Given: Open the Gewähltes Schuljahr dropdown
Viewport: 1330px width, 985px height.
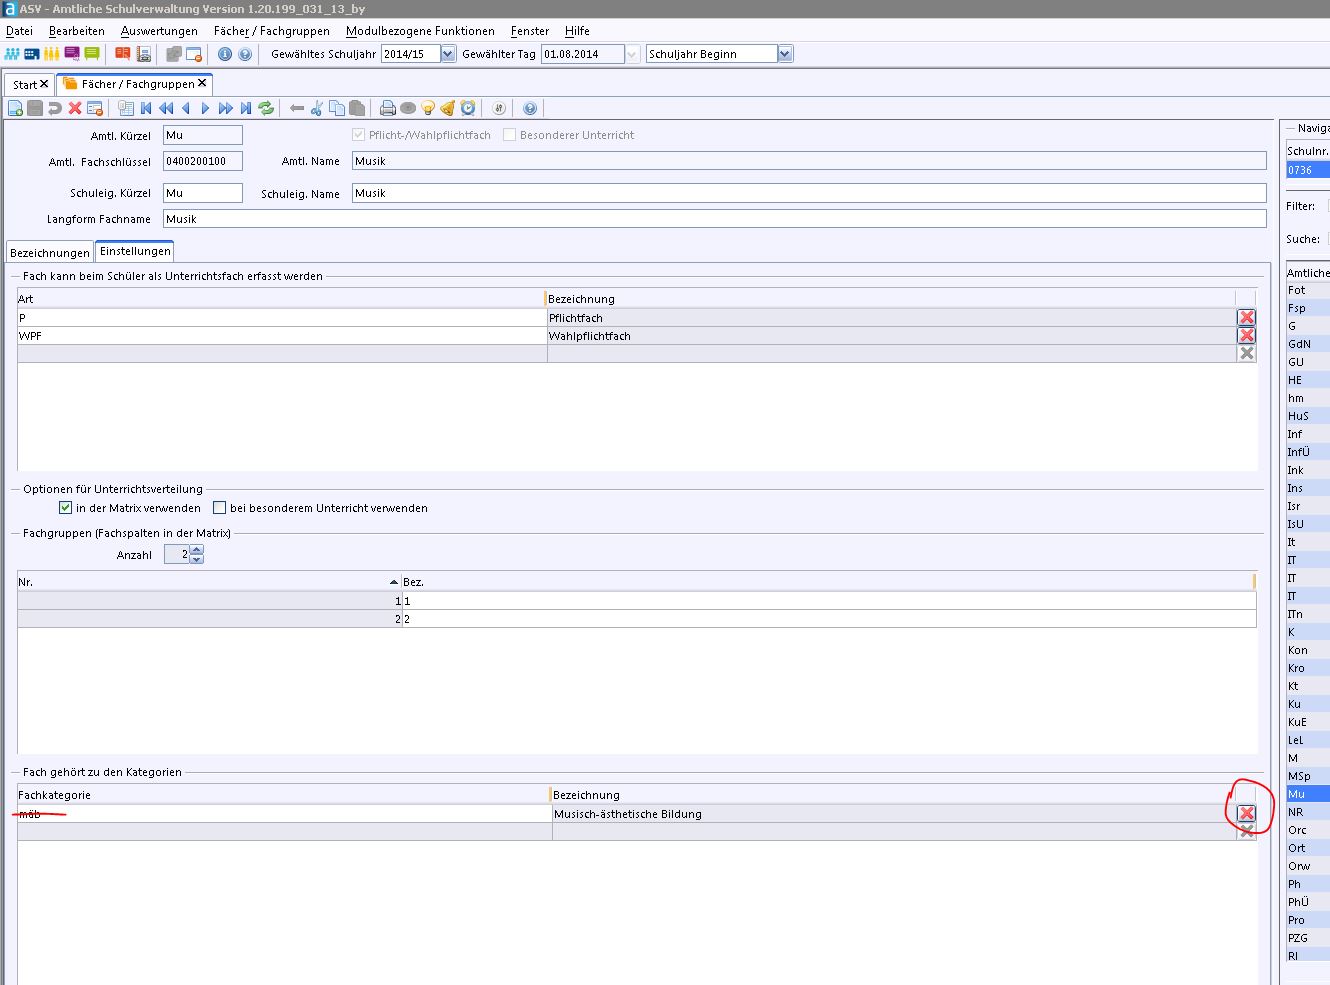Looking at the screenshot, I should [448, 54].
